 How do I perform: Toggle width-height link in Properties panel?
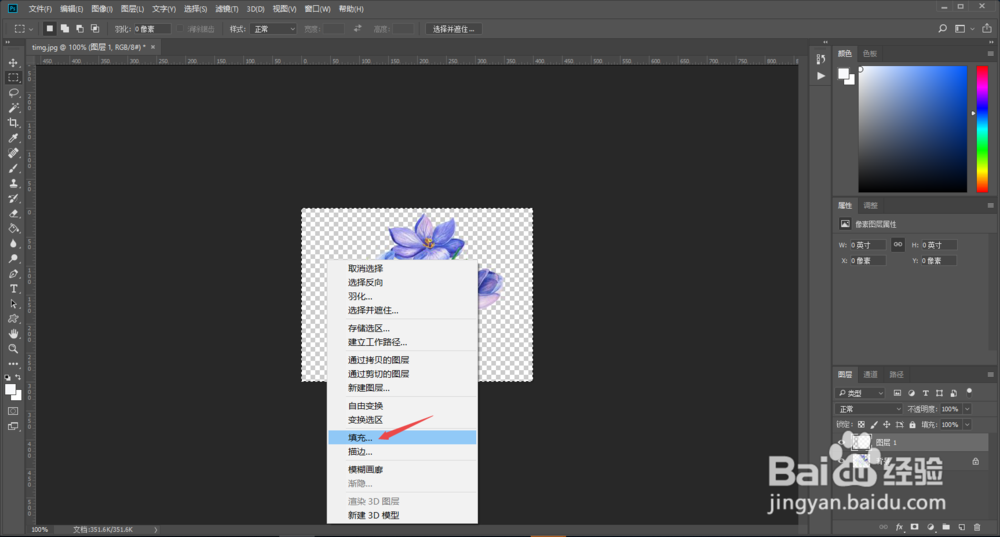[897, 245]
